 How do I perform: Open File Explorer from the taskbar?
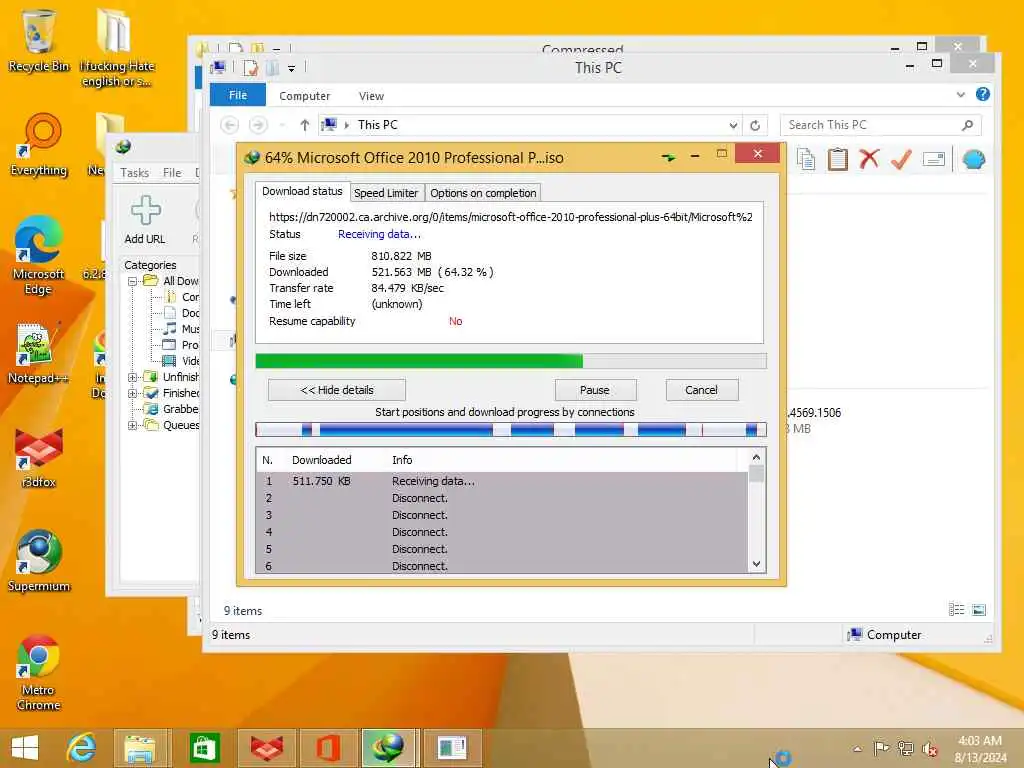(x=140, y=748)
